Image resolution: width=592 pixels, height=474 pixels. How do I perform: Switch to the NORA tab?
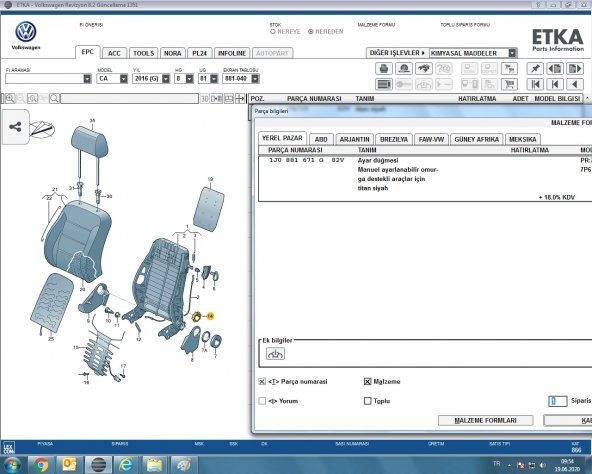[x=173, y=53]
